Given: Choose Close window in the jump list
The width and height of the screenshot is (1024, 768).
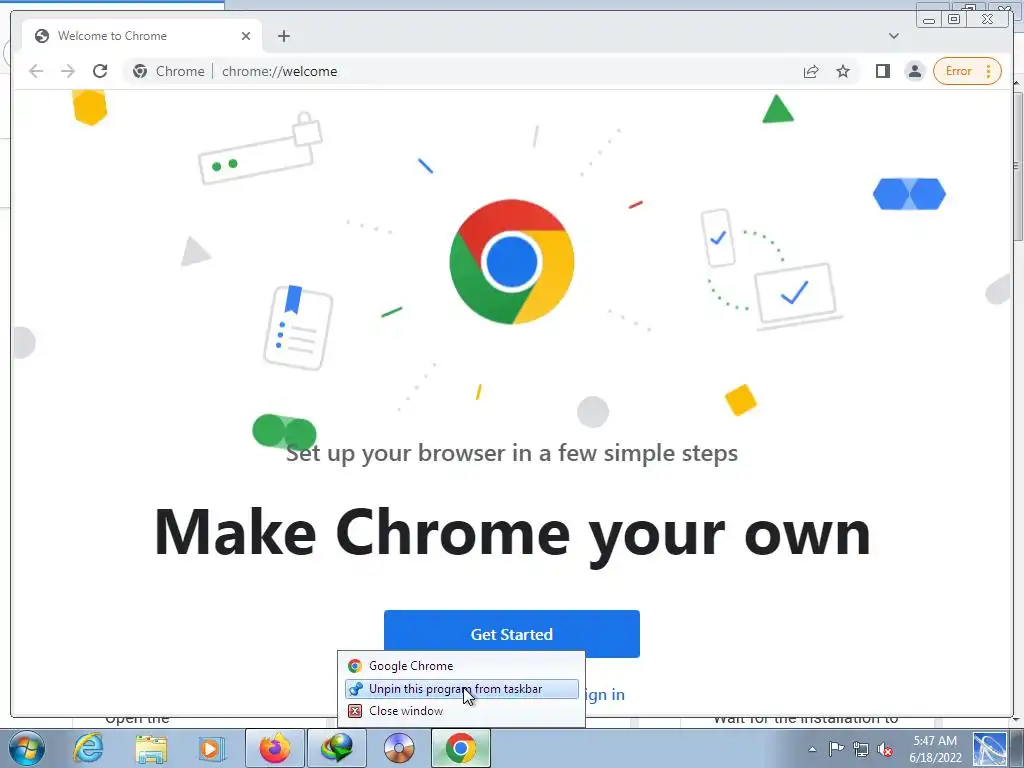Looking at the screenshot, I should (x=461, y=711).
